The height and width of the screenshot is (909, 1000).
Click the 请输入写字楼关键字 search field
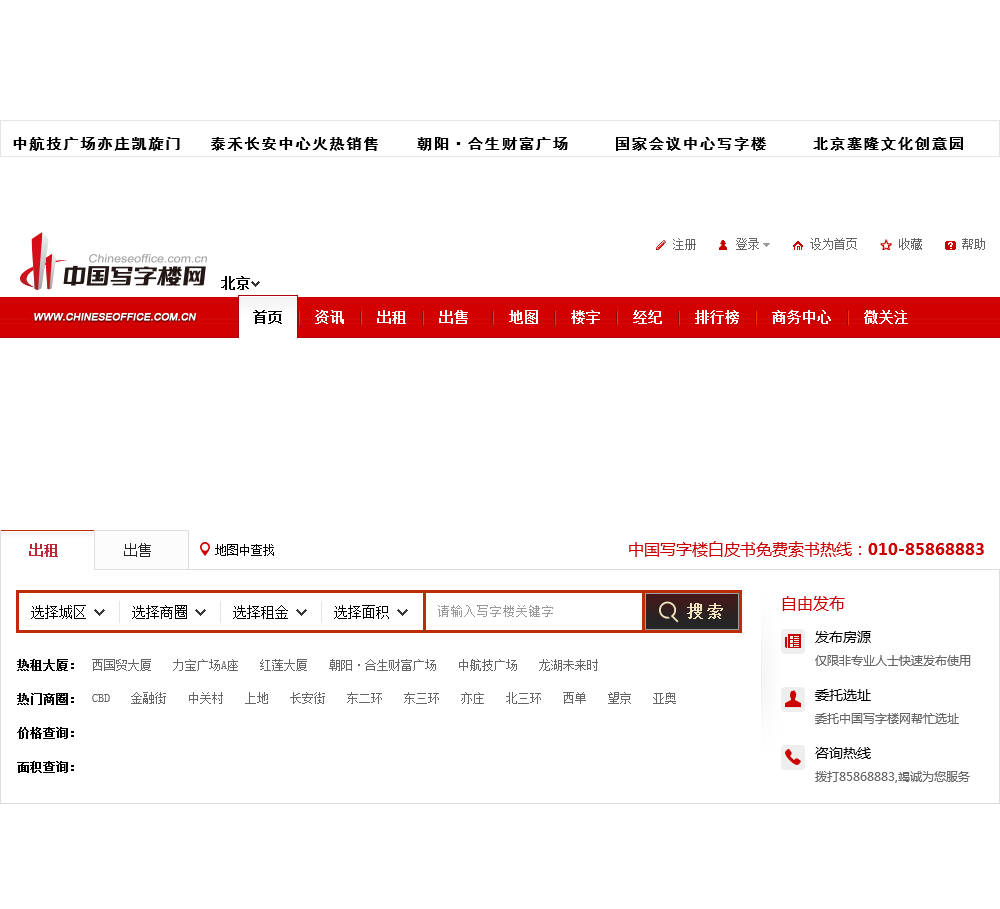pos(534,612)
